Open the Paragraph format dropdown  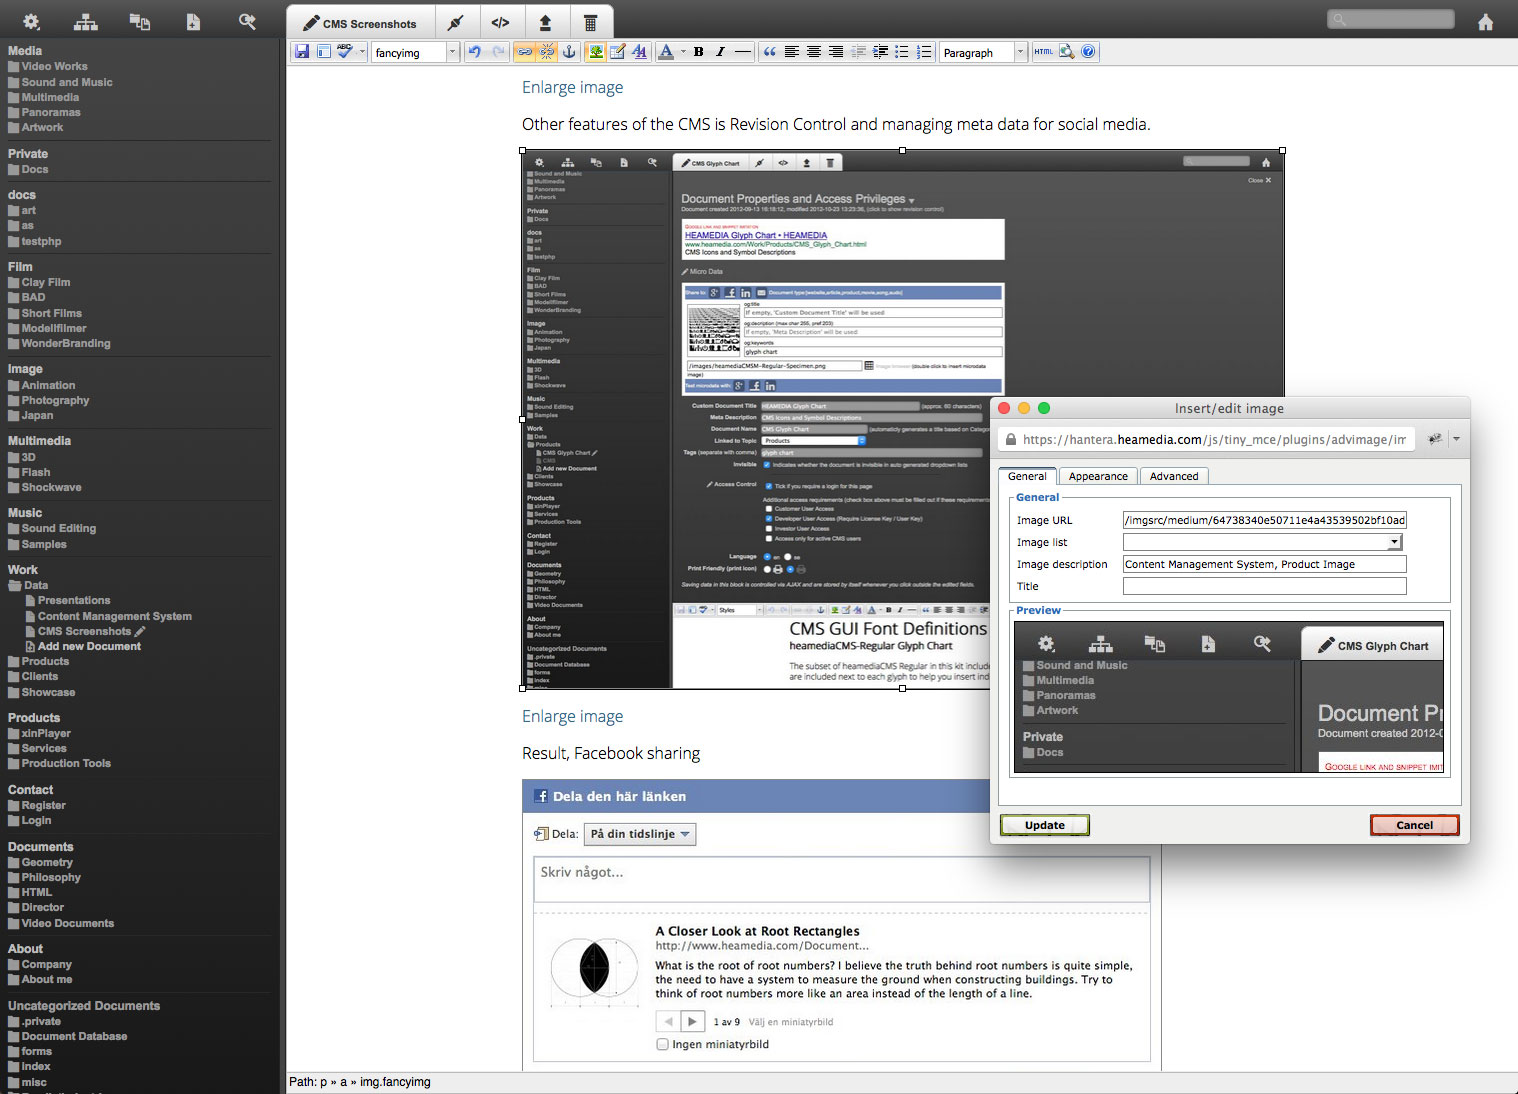click(x=983, y=52)
